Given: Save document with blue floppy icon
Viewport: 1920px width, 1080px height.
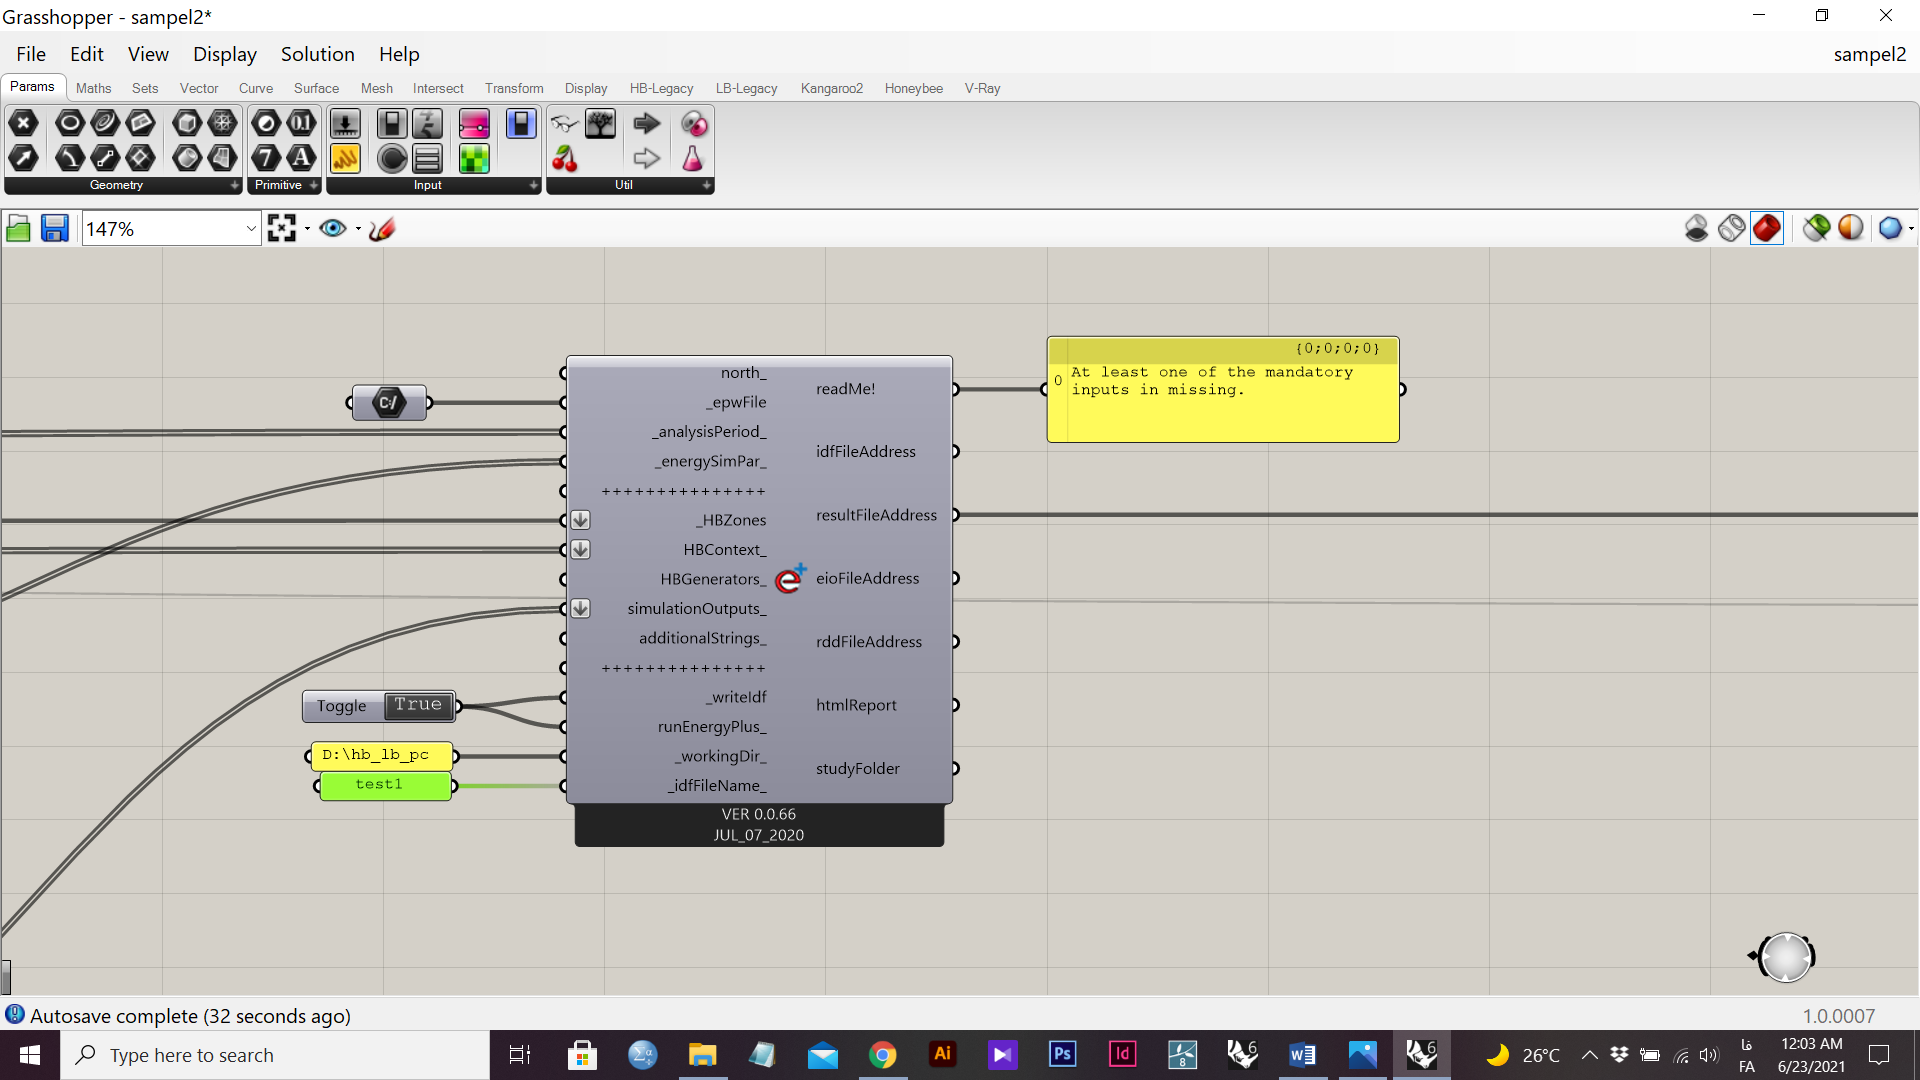Looking at the screenshot, I should [54, 229].
